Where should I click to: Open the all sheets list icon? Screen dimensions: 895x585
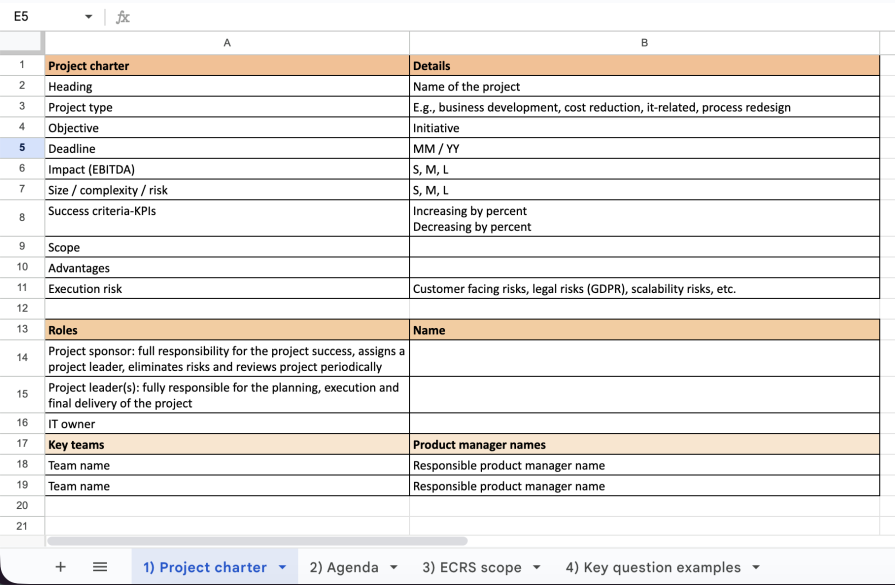pos(100,567)
